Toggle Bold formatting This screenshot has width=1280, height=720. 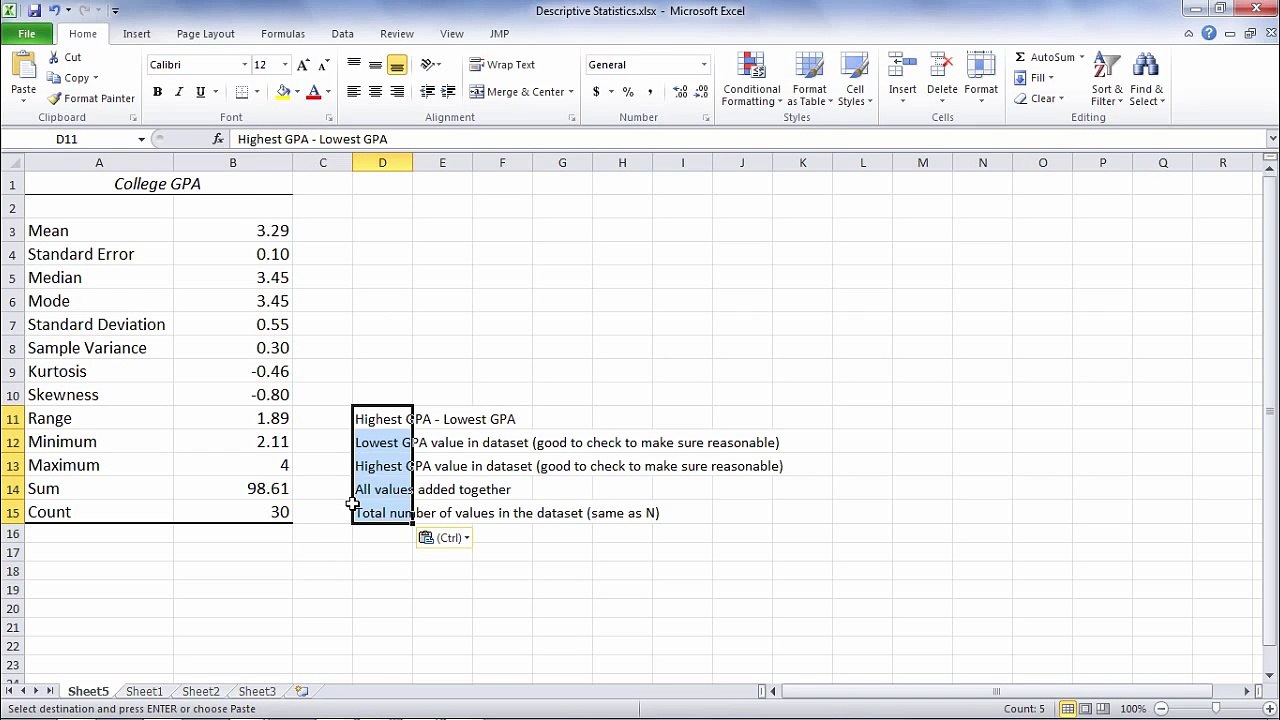tap(157, 92)
